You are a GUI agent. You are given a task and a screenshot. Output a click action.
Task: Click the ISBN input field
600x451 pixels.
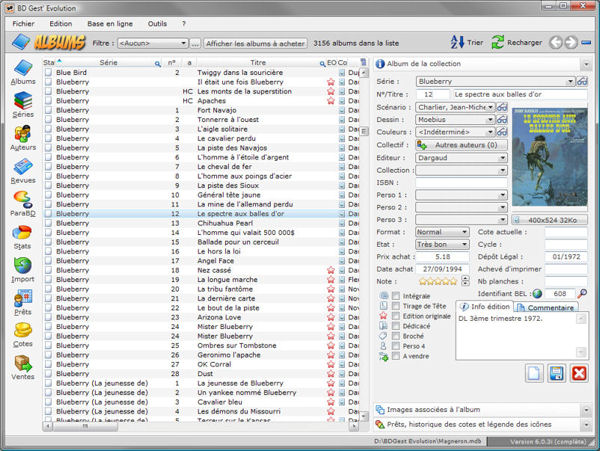[x=461, y=182]
